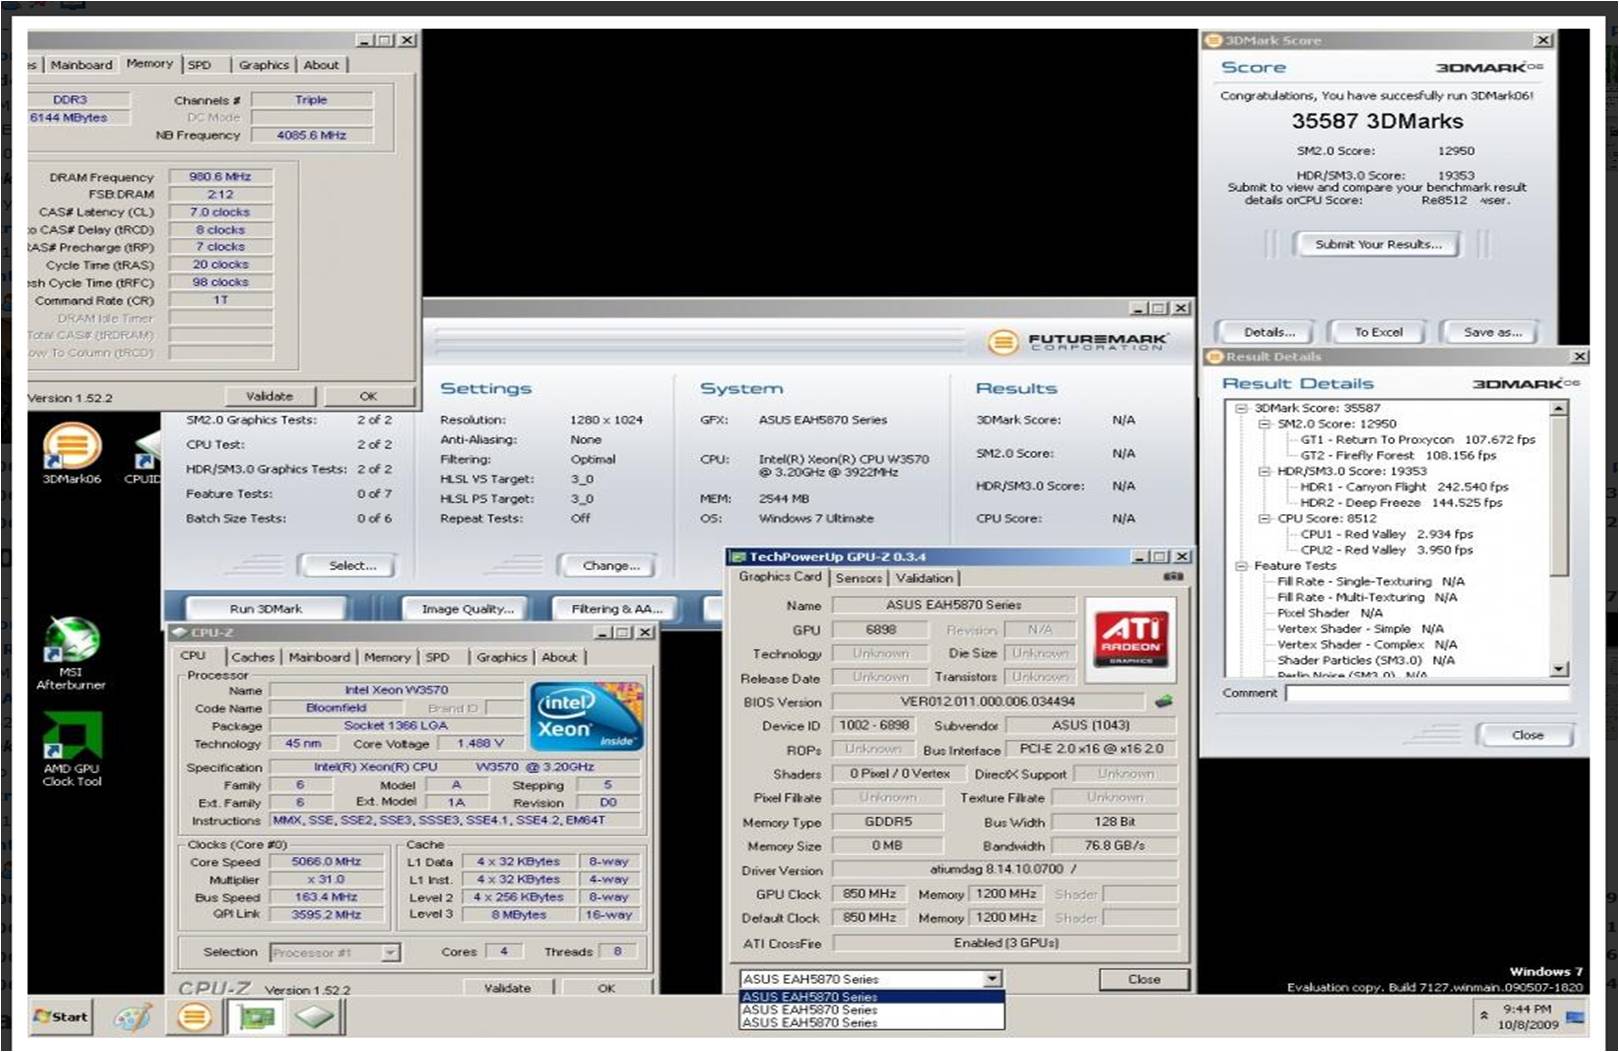
Task: Switch to the Sensors tab in GPU-Z
Action: coord(859,578)
